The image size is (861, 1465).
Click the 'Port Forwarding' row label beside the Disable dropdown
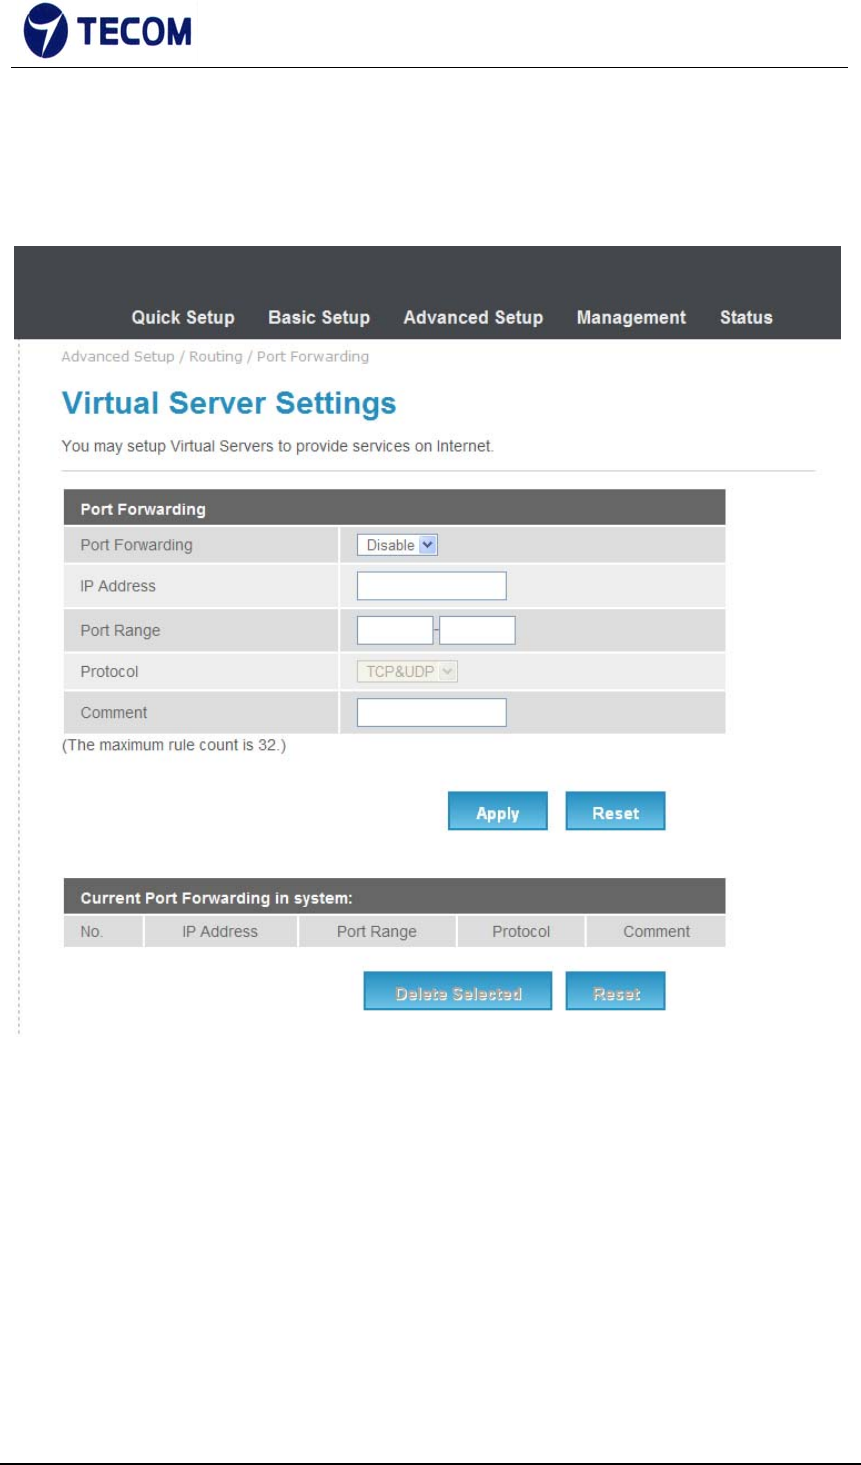click(137, 545)
